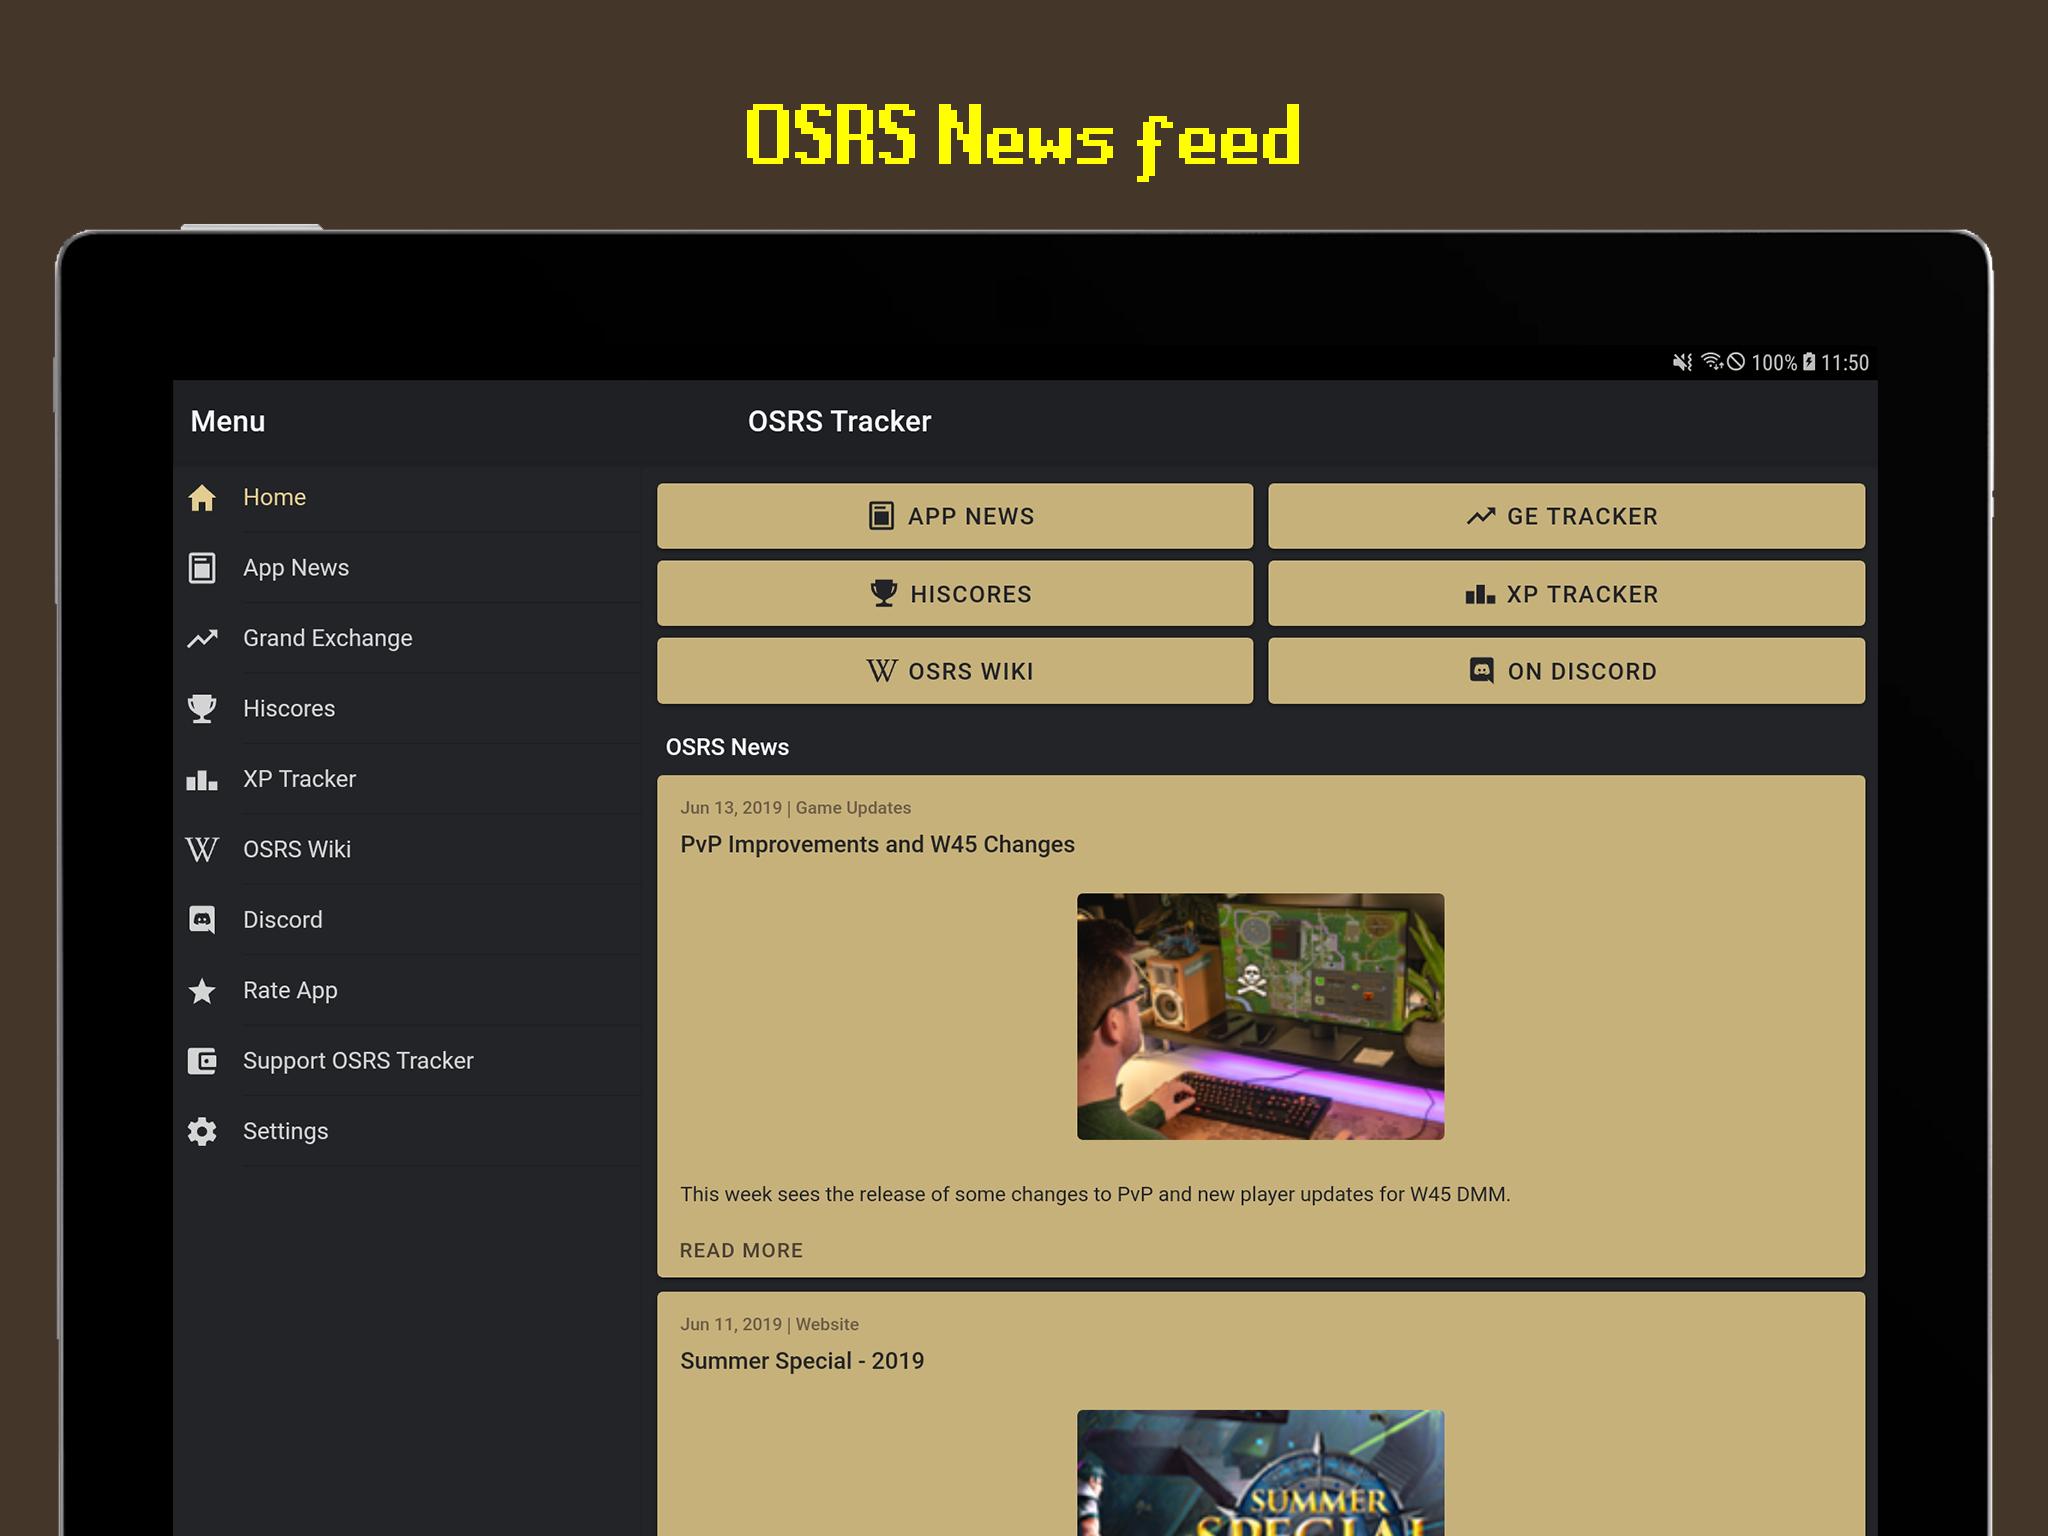Tap the Summer Special article thumbnail image
Viewport: 2048px width, 1536px height.
point(1260,1472)
